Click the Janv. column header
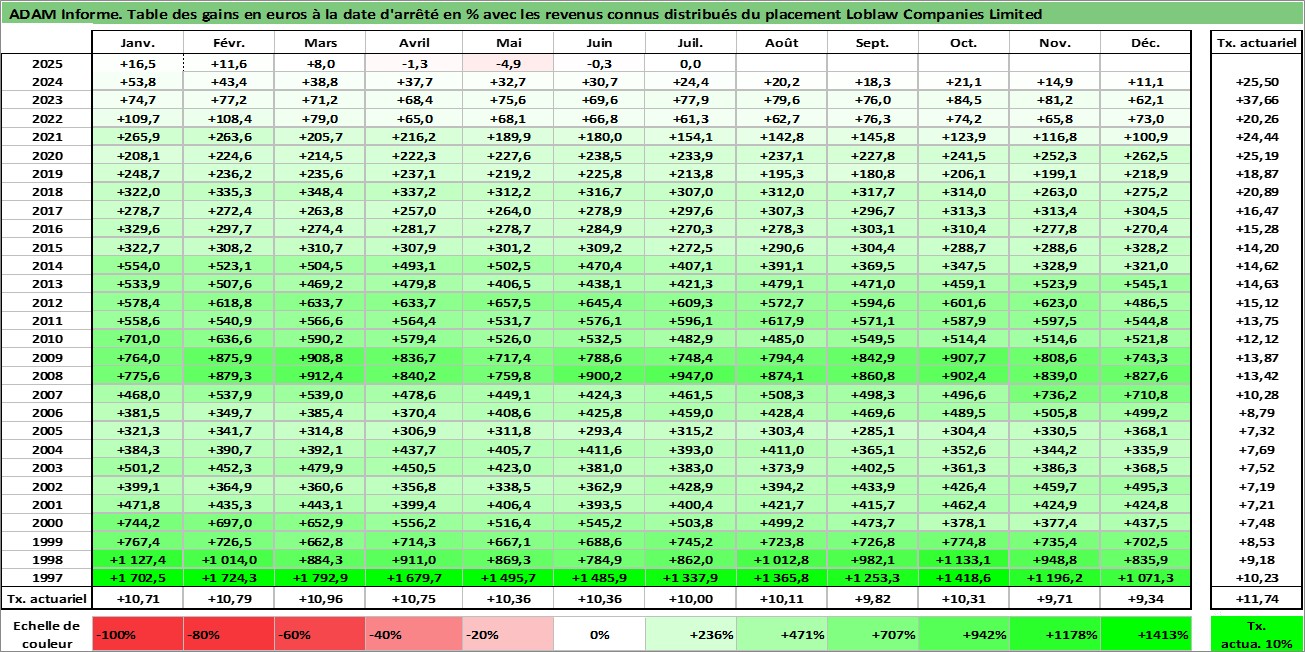 (137, 43)
